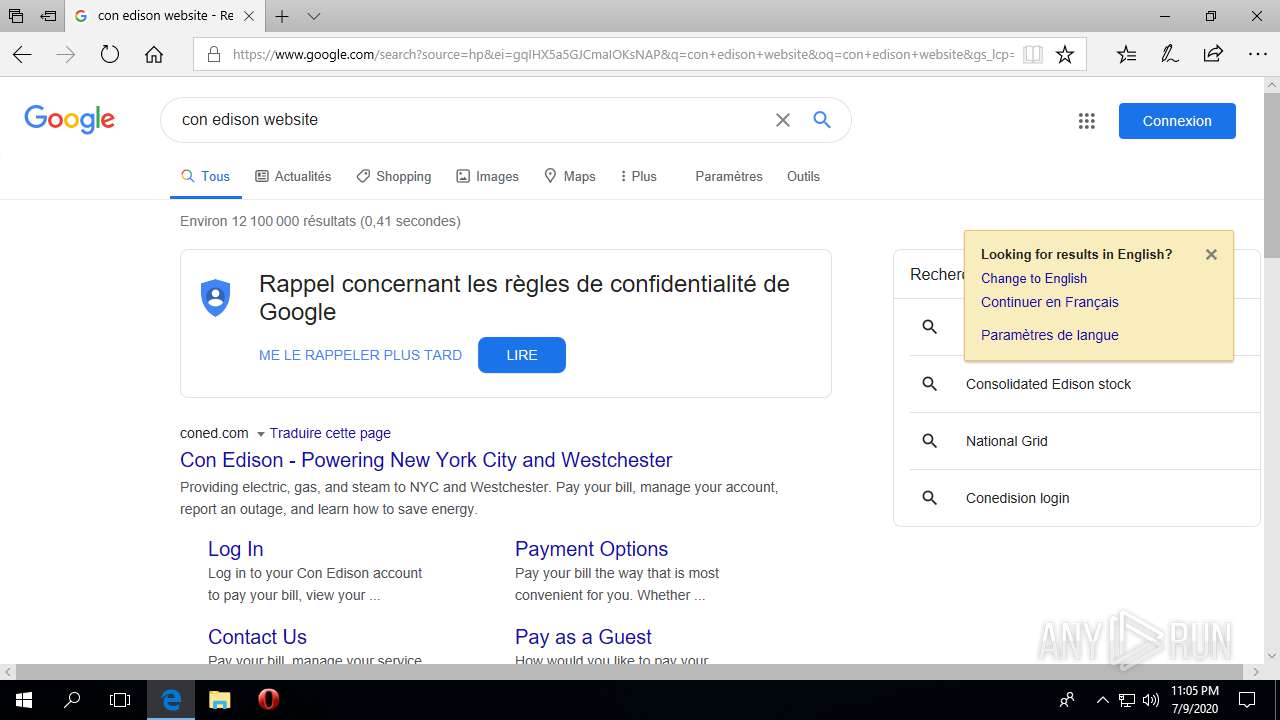Clear the search box text

[x=783, y=120]
